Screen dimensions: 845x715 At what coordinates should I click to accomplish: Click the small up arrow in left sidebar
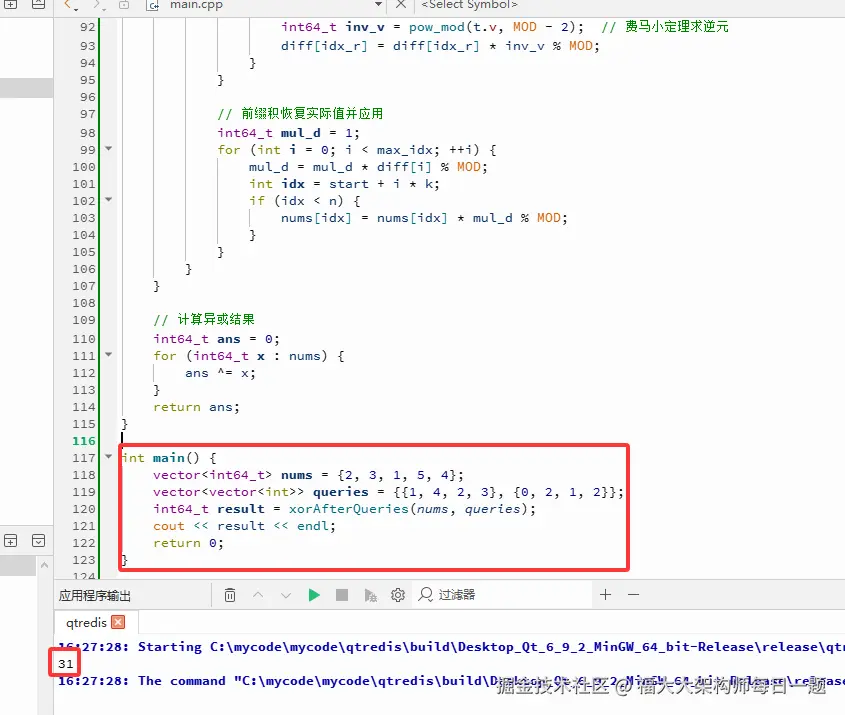click(45, 565)
